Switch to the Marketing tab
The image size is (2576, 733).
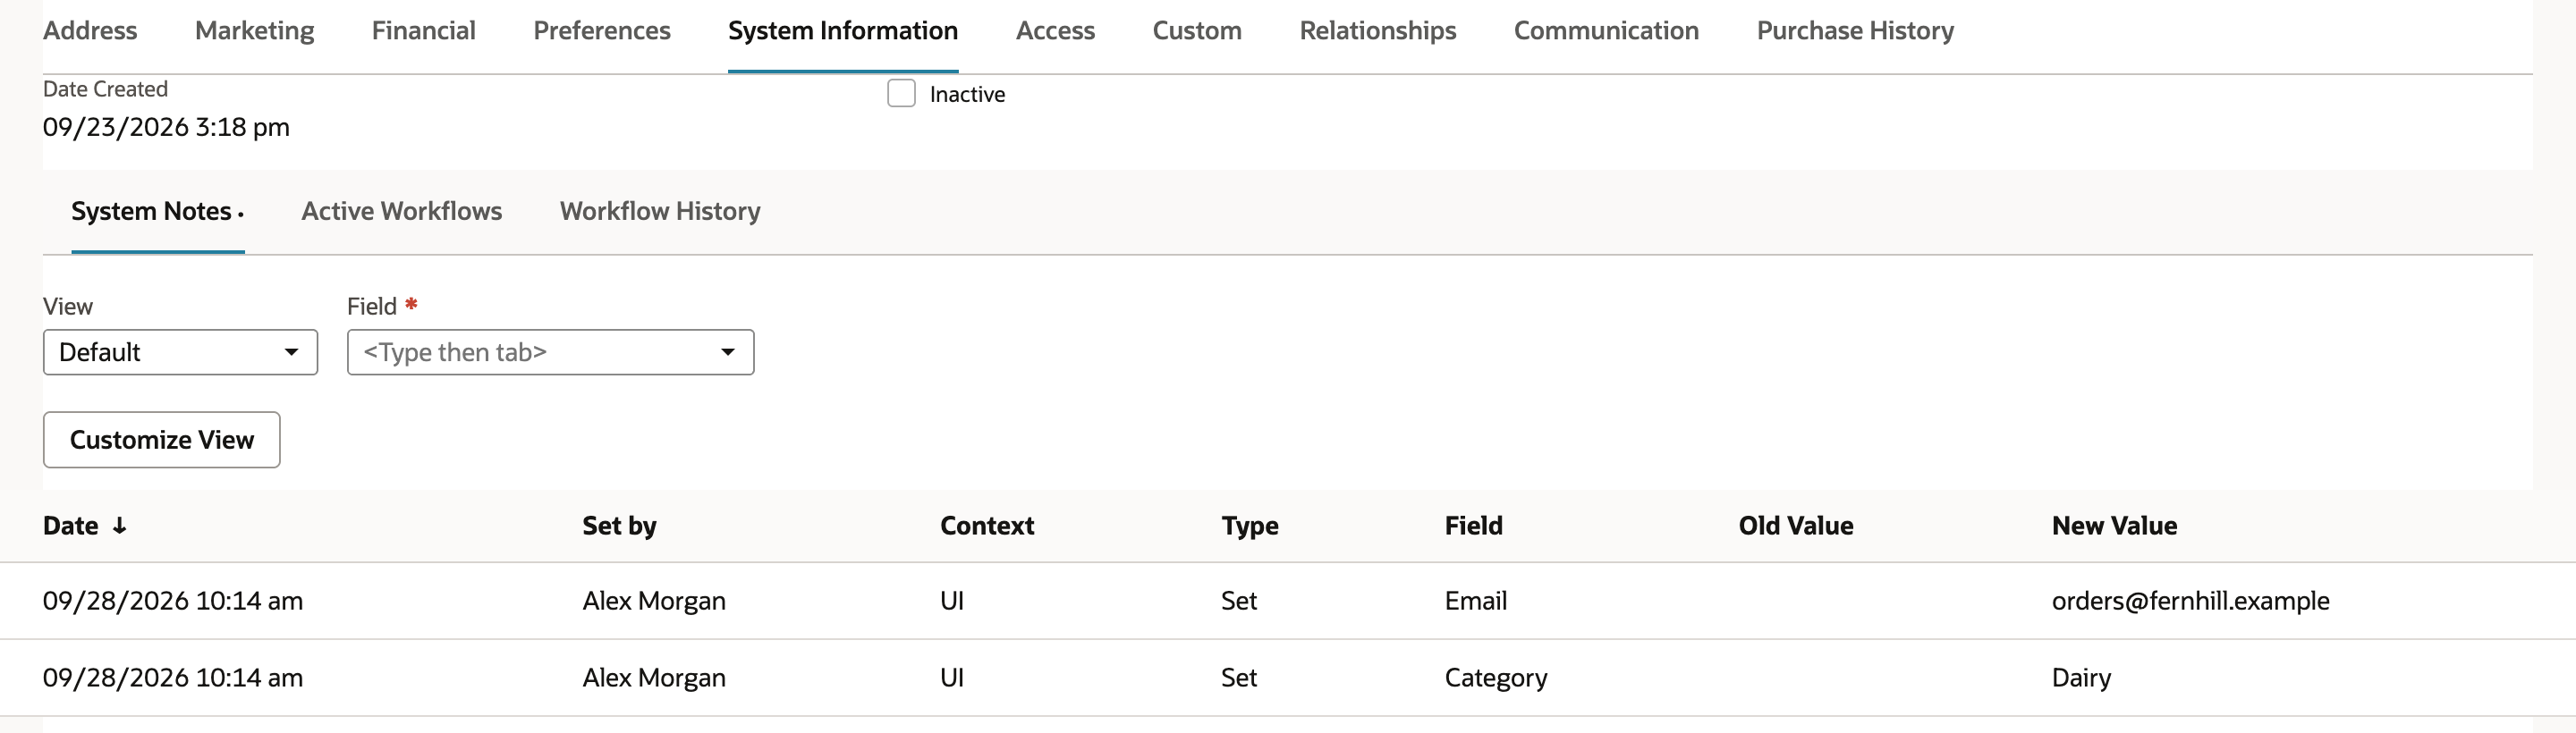pyautogui.click(x=254, y=31)
